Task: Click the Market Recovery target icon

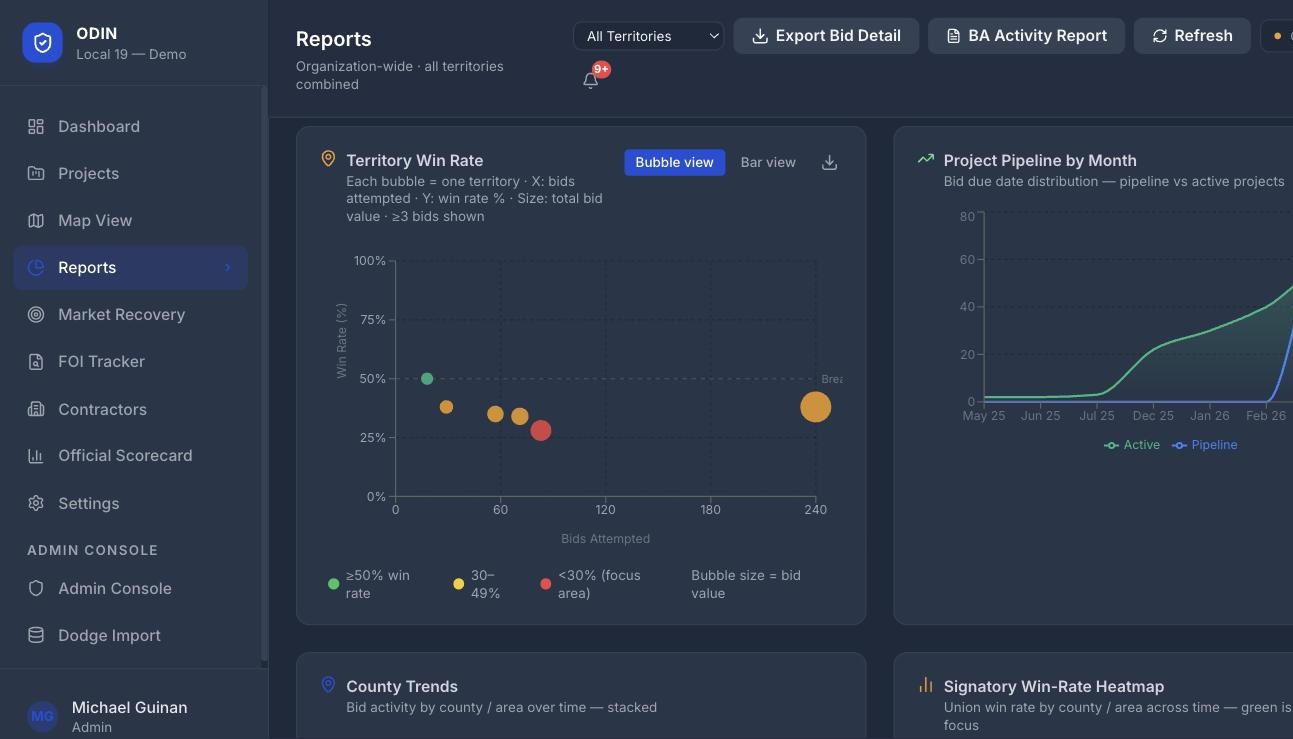Action: (36, 314)
